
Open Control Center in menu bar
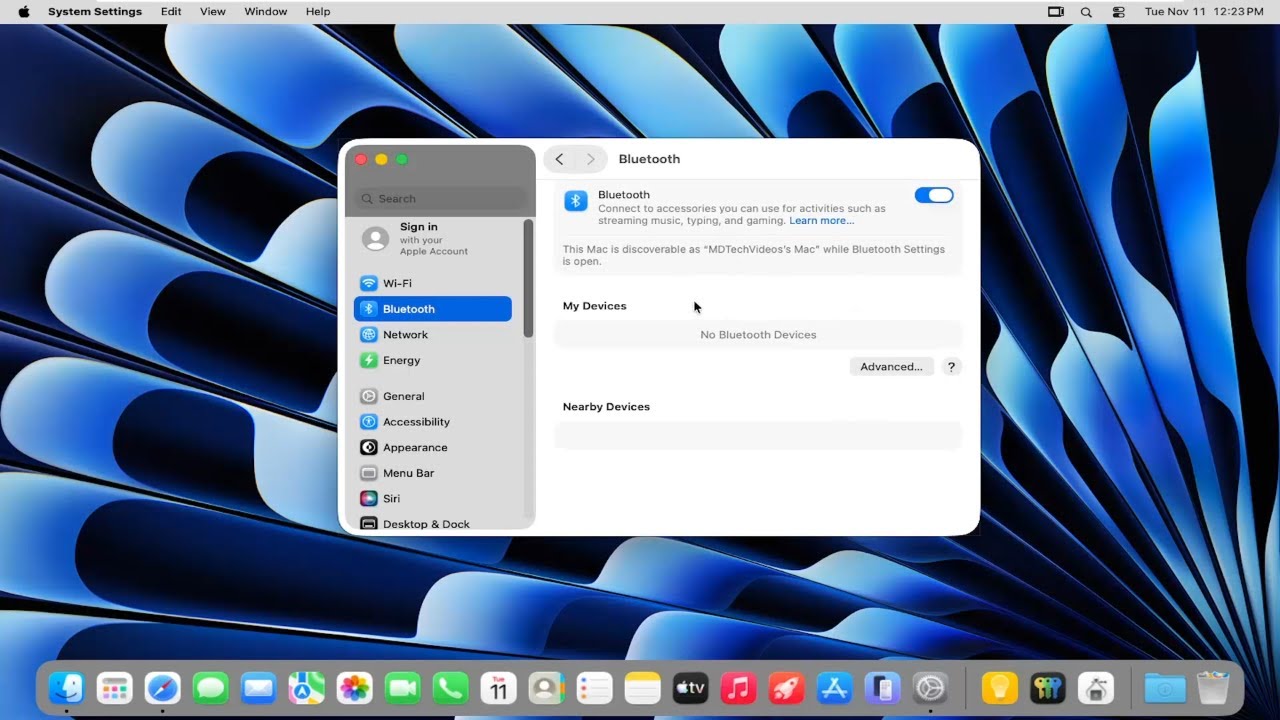click(1118, 12)
